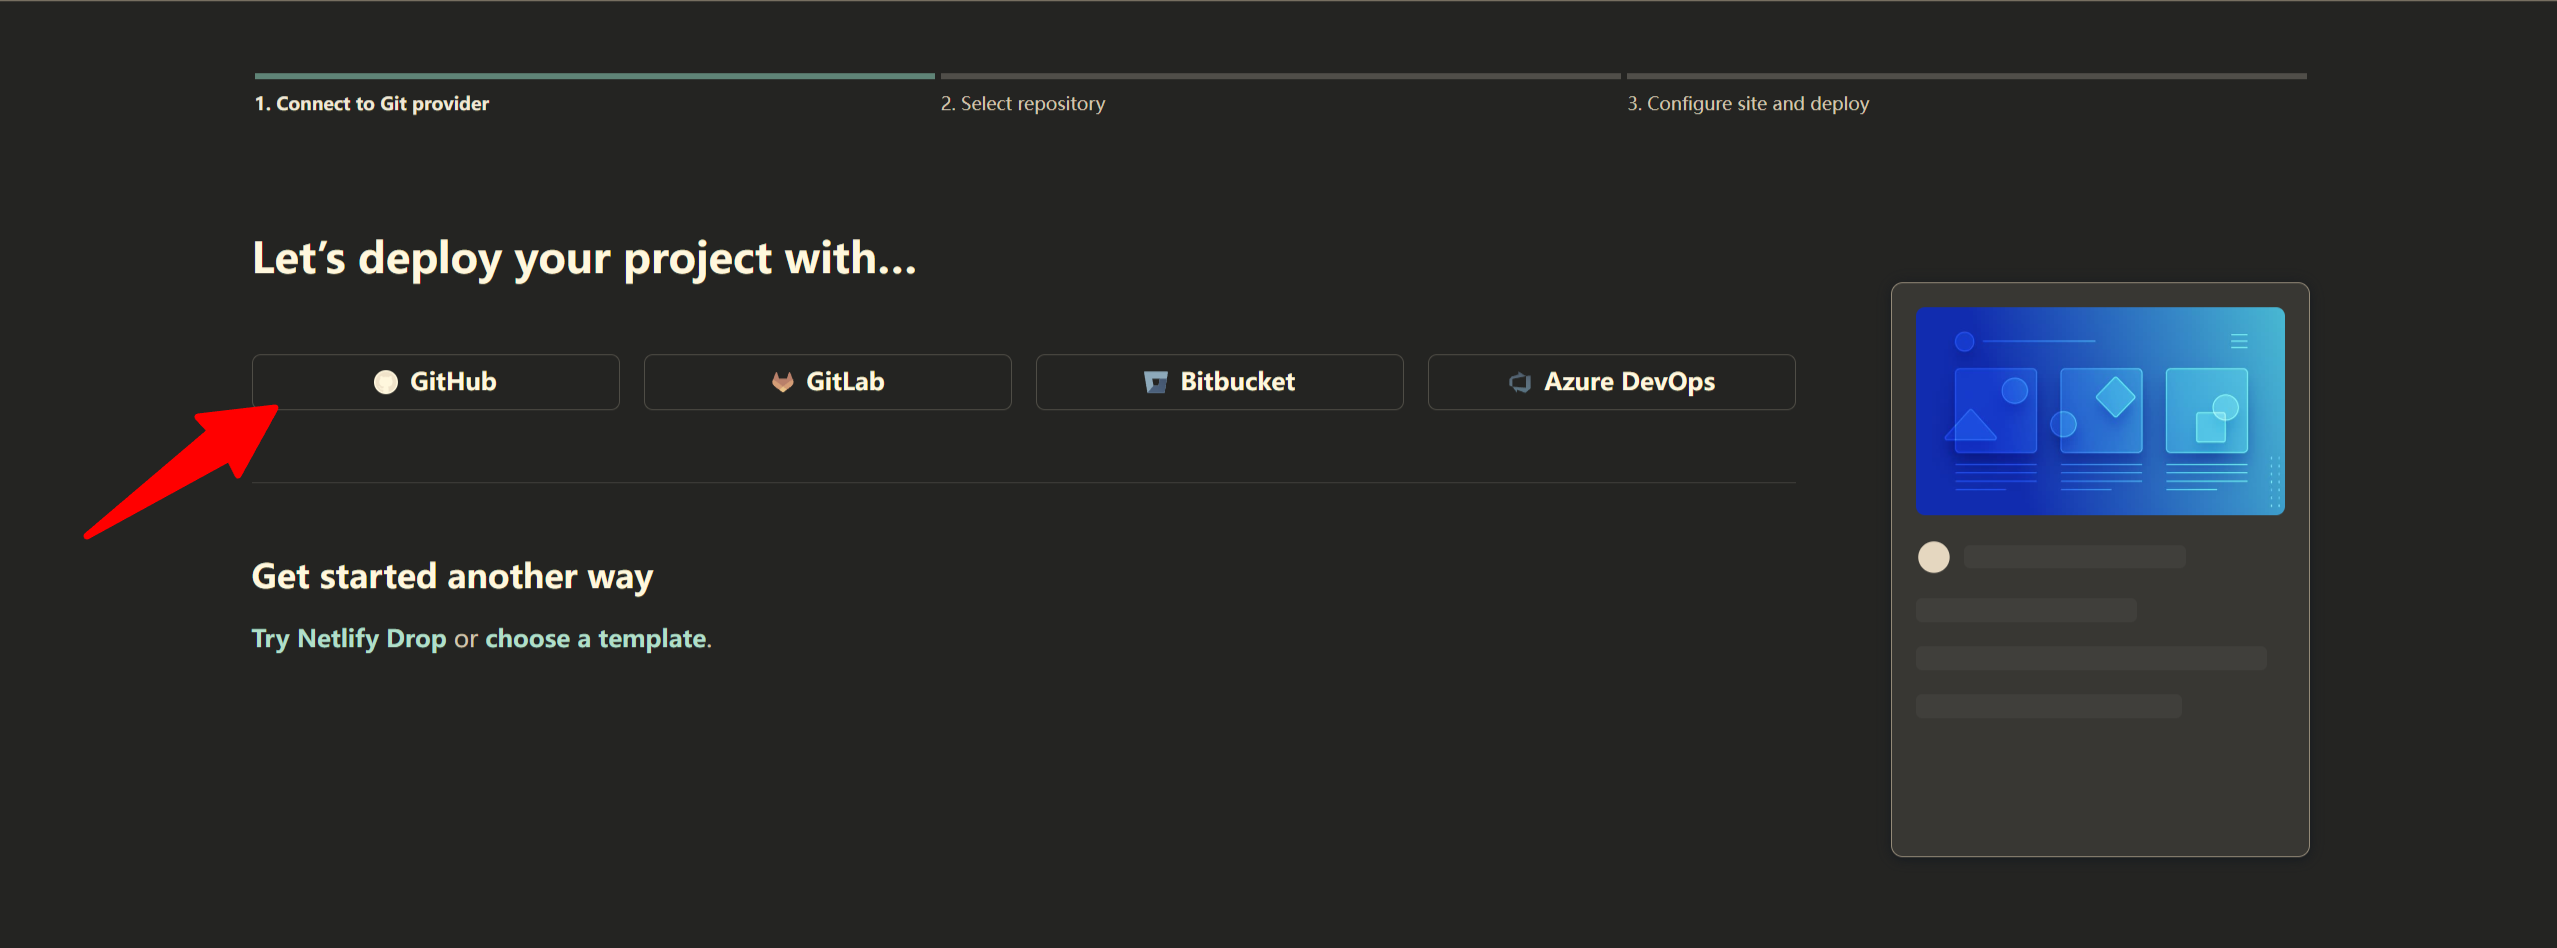Select step 2 Select repository
This screenshot has height=948, width=2557.
pos(1023,103)
